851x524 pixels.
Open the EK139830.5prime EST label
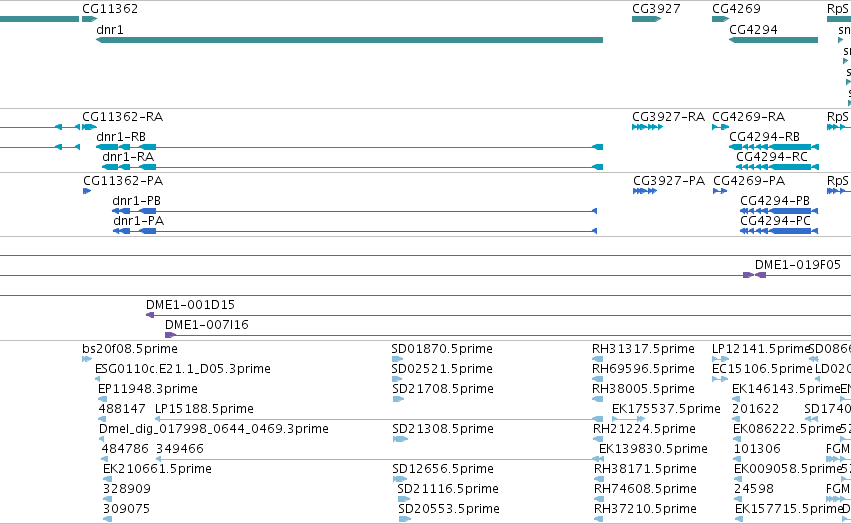click(x=653, y=449)
